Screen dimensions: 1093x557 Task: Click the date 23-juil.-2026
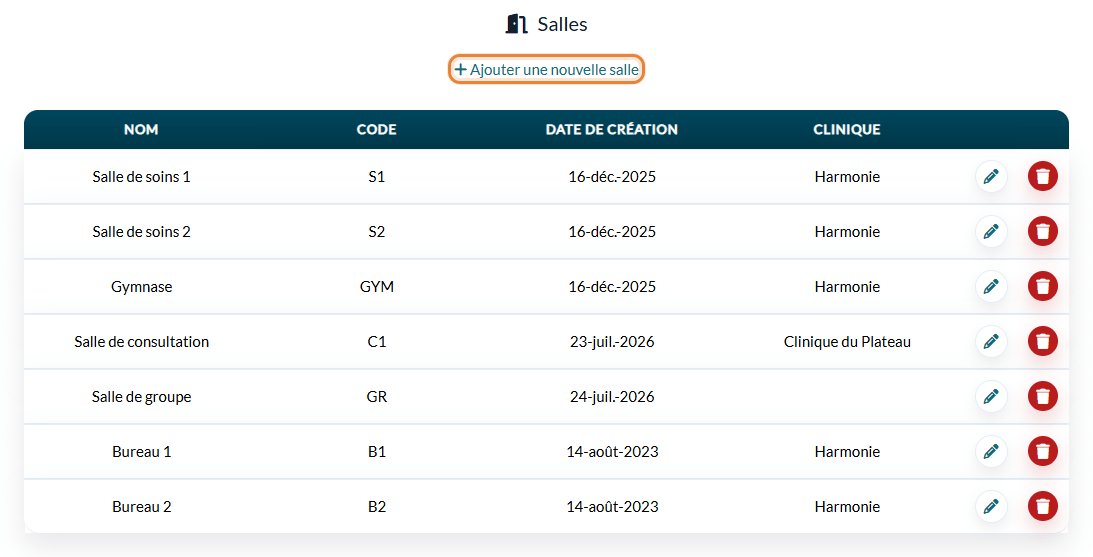click(x=612, y=342)
